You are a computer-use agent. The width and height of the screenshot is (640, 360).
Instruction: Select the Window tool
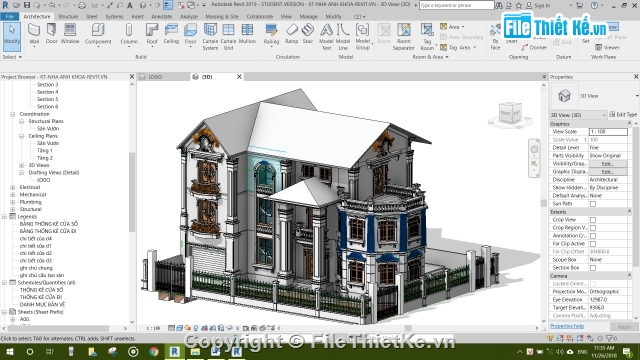pyautogui.click(x=70, y=34)
